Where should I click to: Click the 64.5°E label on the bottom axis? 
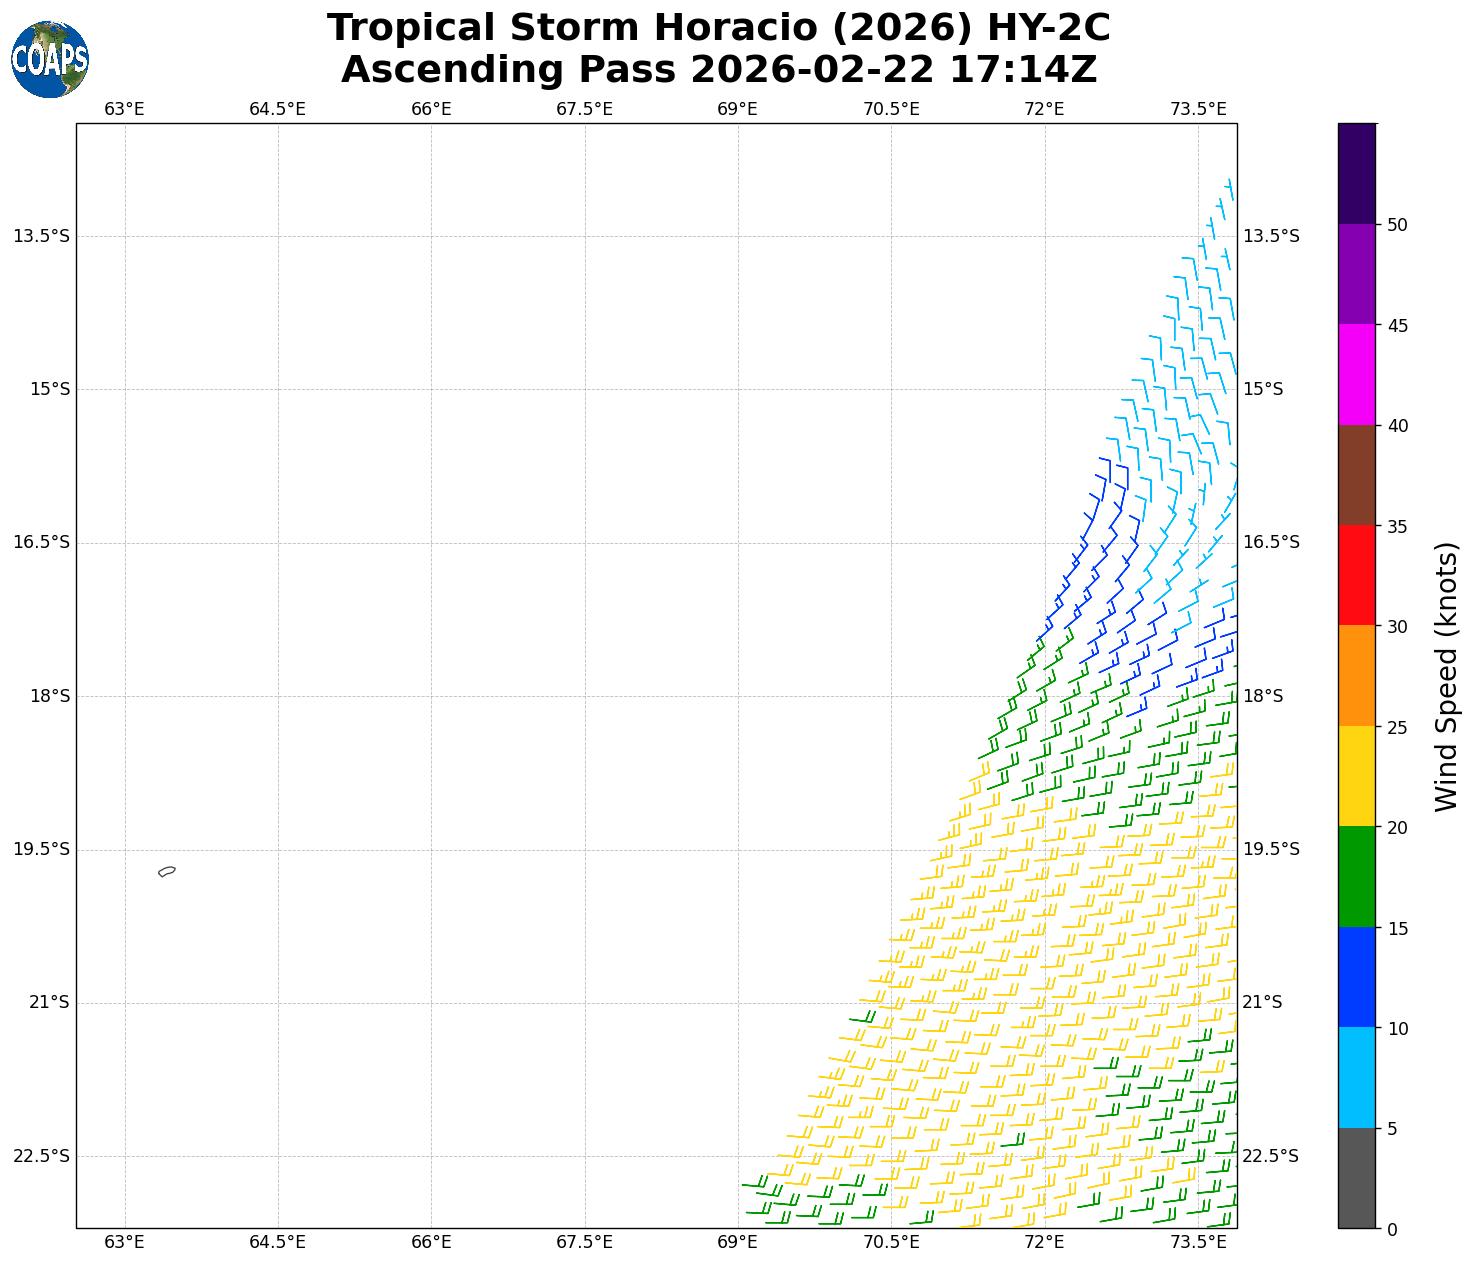(277, 1243)
